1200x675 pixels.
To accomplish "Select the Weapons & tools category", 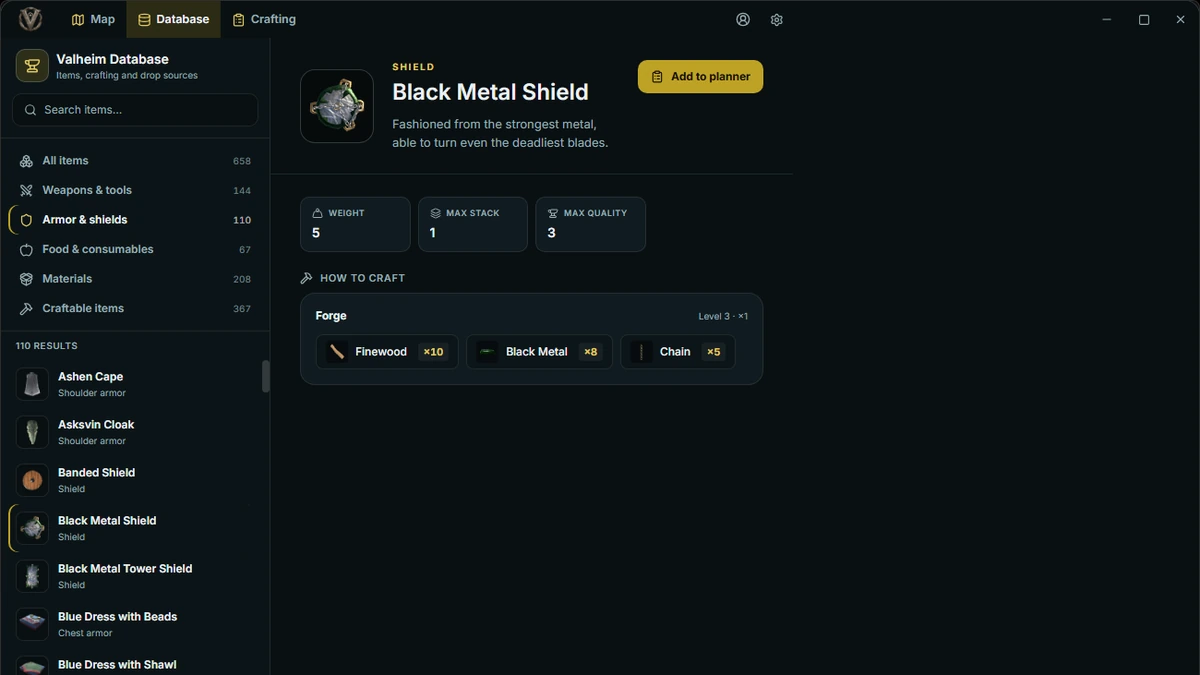I will tap(134, 190).
